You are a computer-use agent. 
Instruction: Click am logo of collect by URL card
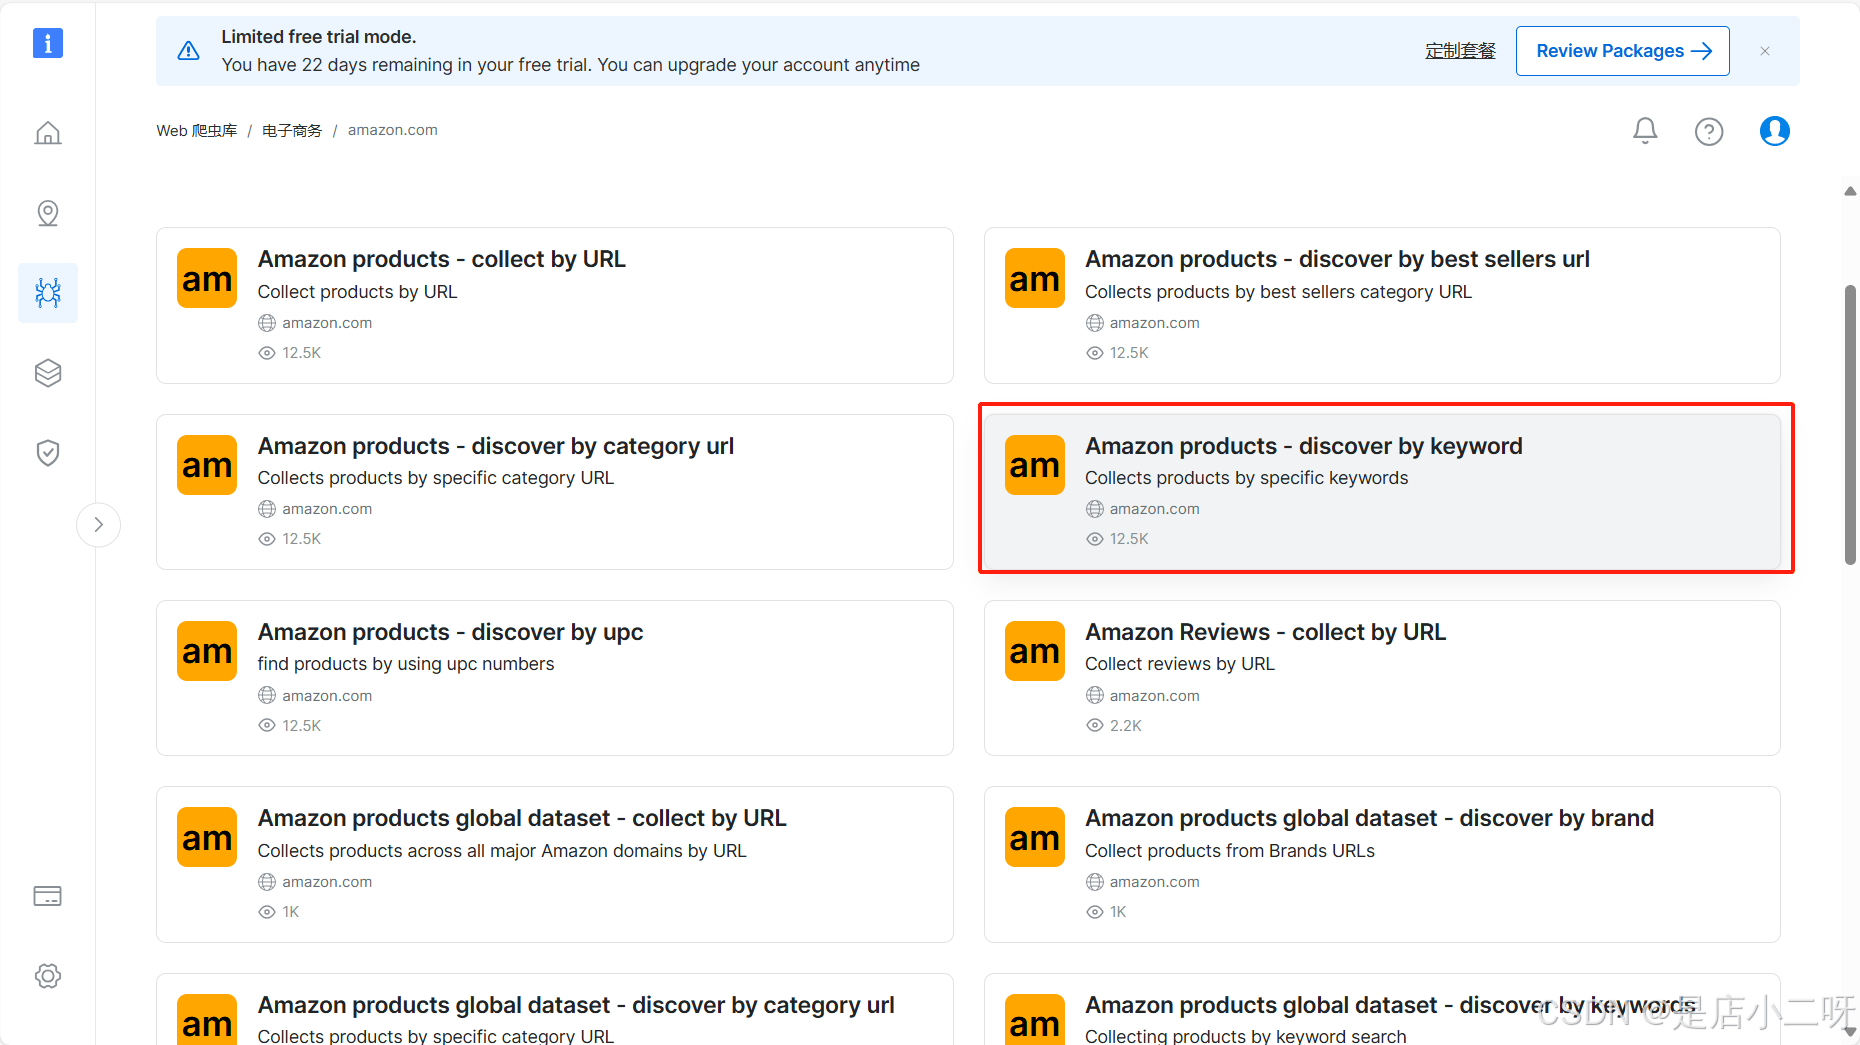click(x=207, y=278)
